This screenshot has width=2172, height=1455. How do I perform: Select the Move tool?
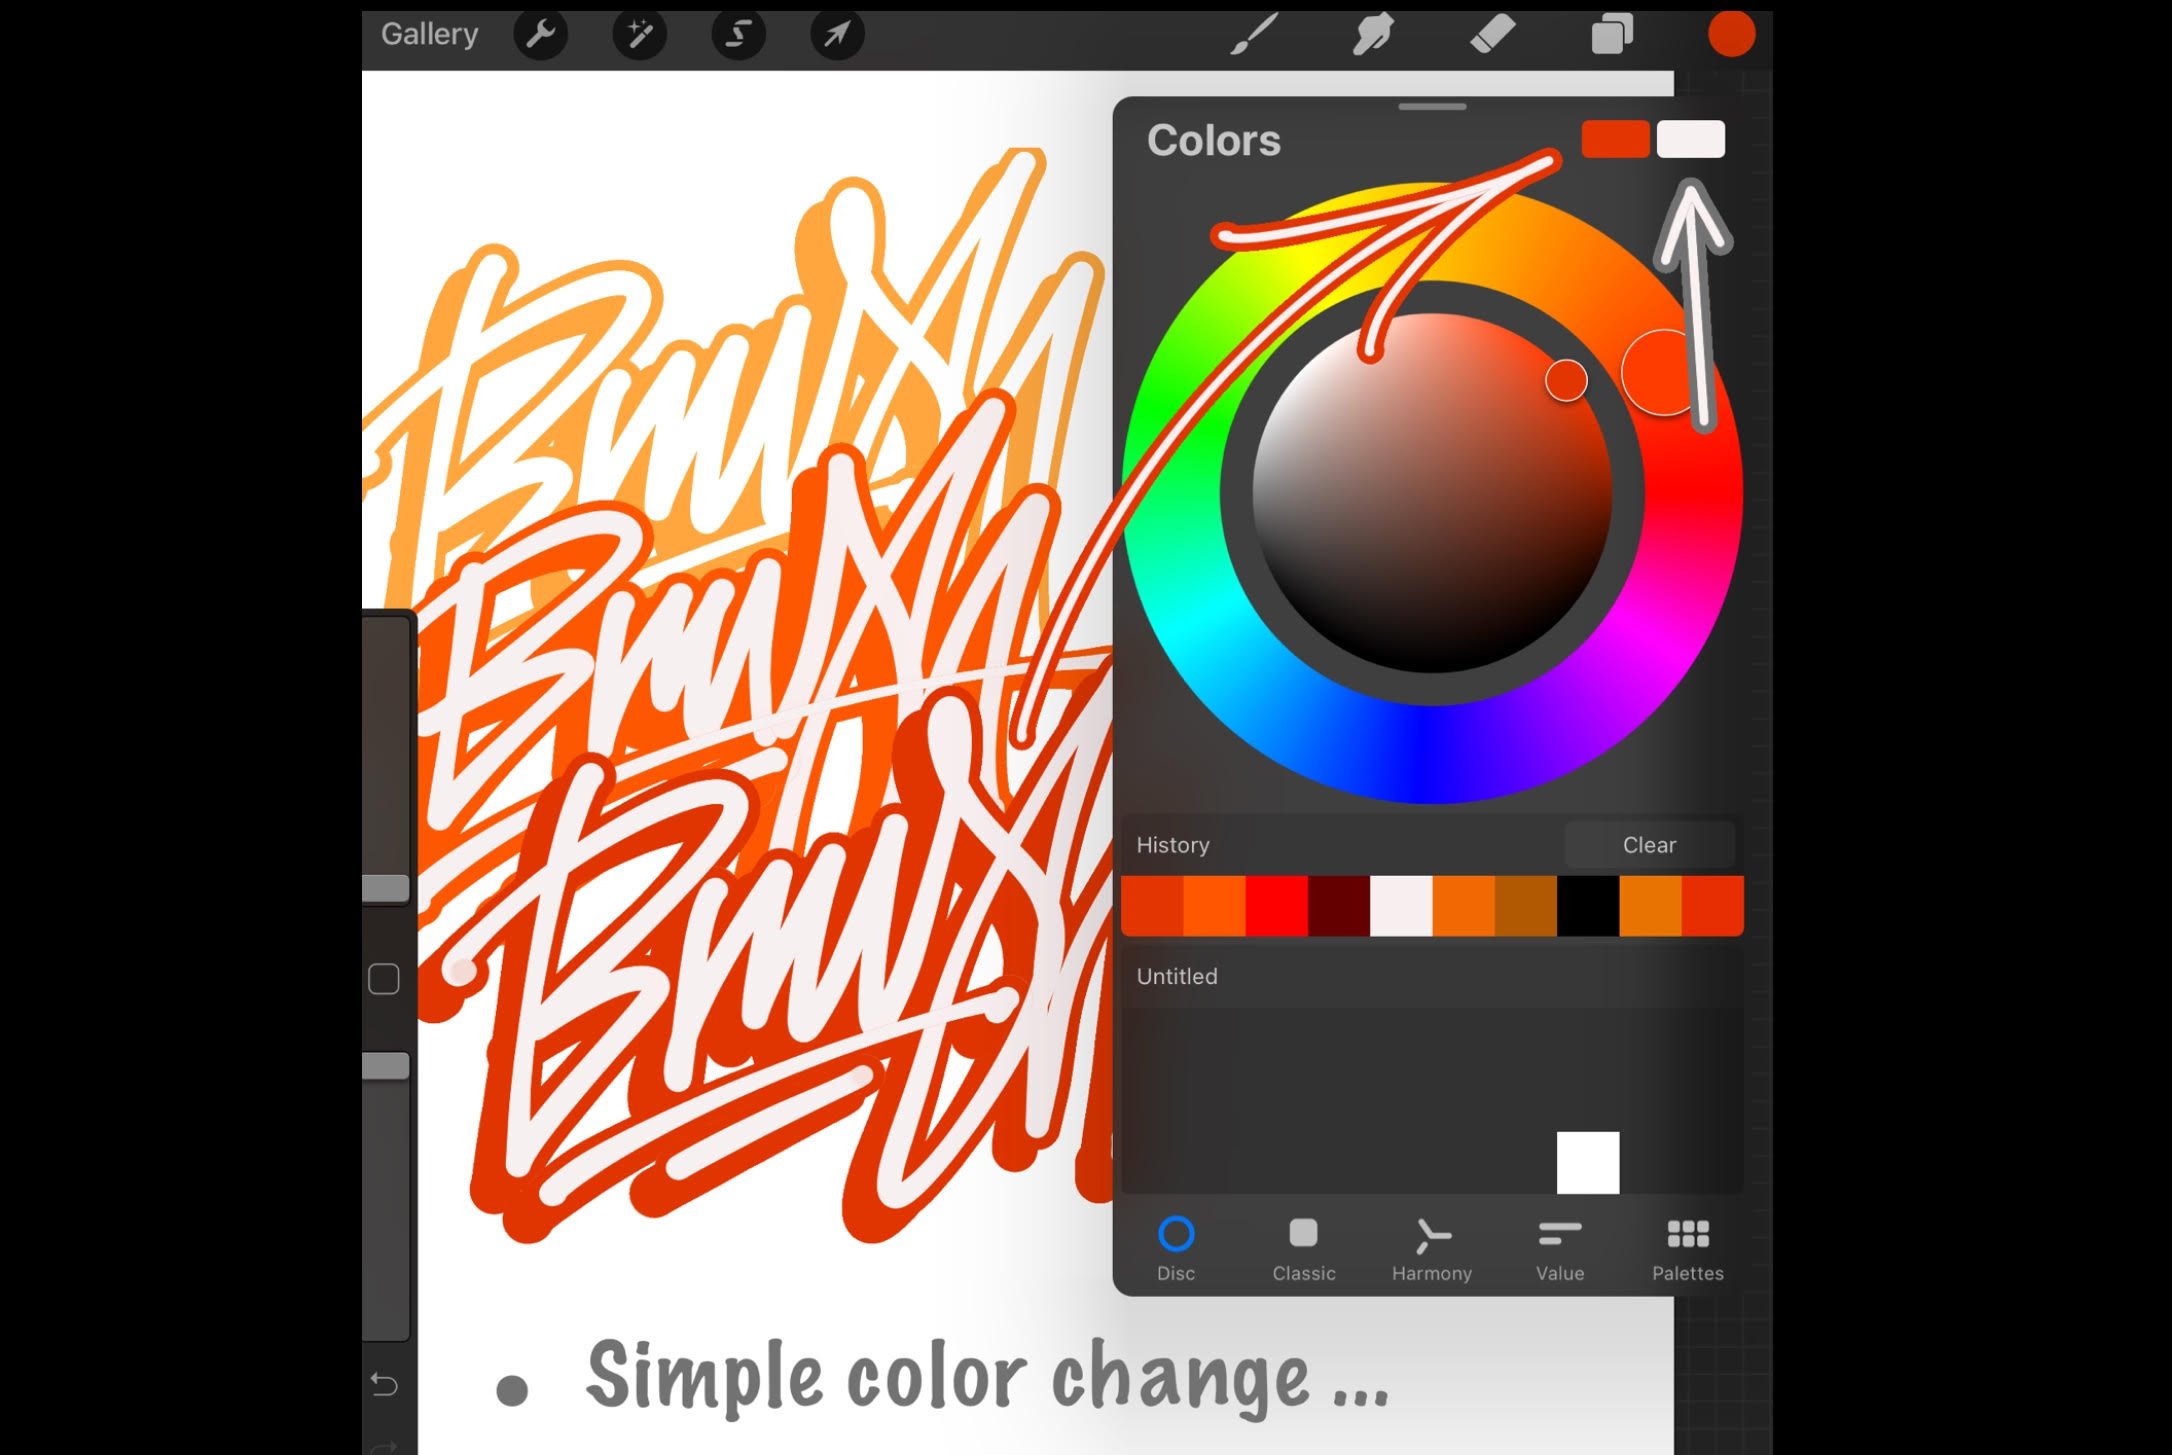coord(839,32)
